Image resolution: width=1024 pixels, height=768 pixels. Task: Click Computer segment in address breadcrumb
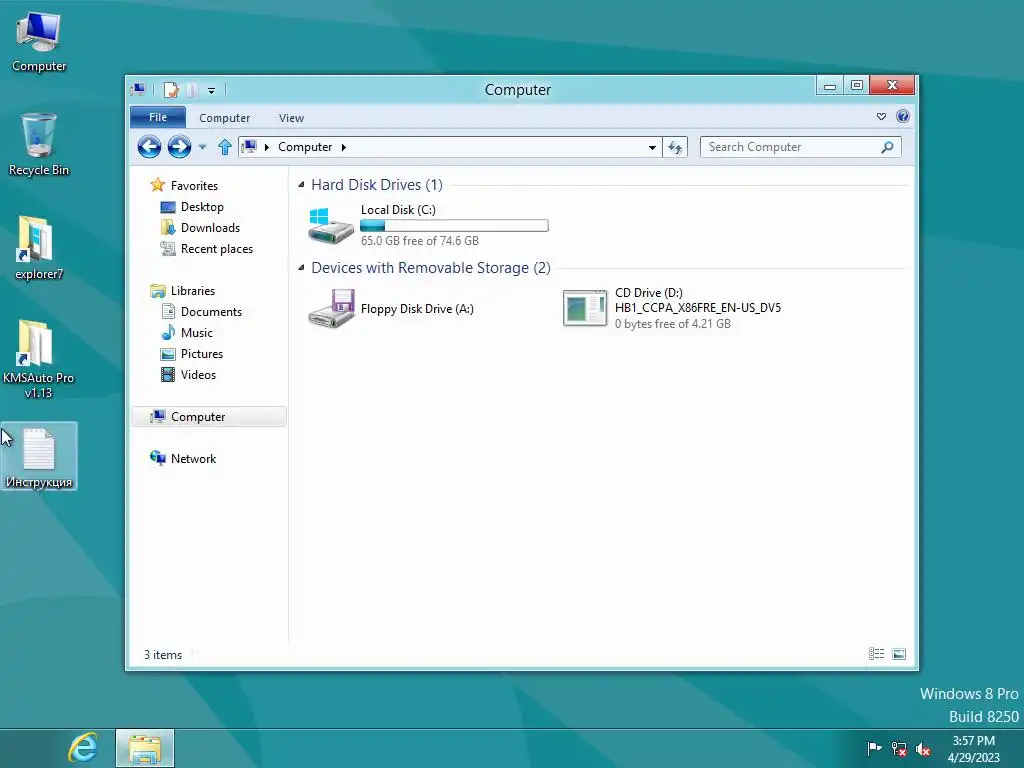305,147
